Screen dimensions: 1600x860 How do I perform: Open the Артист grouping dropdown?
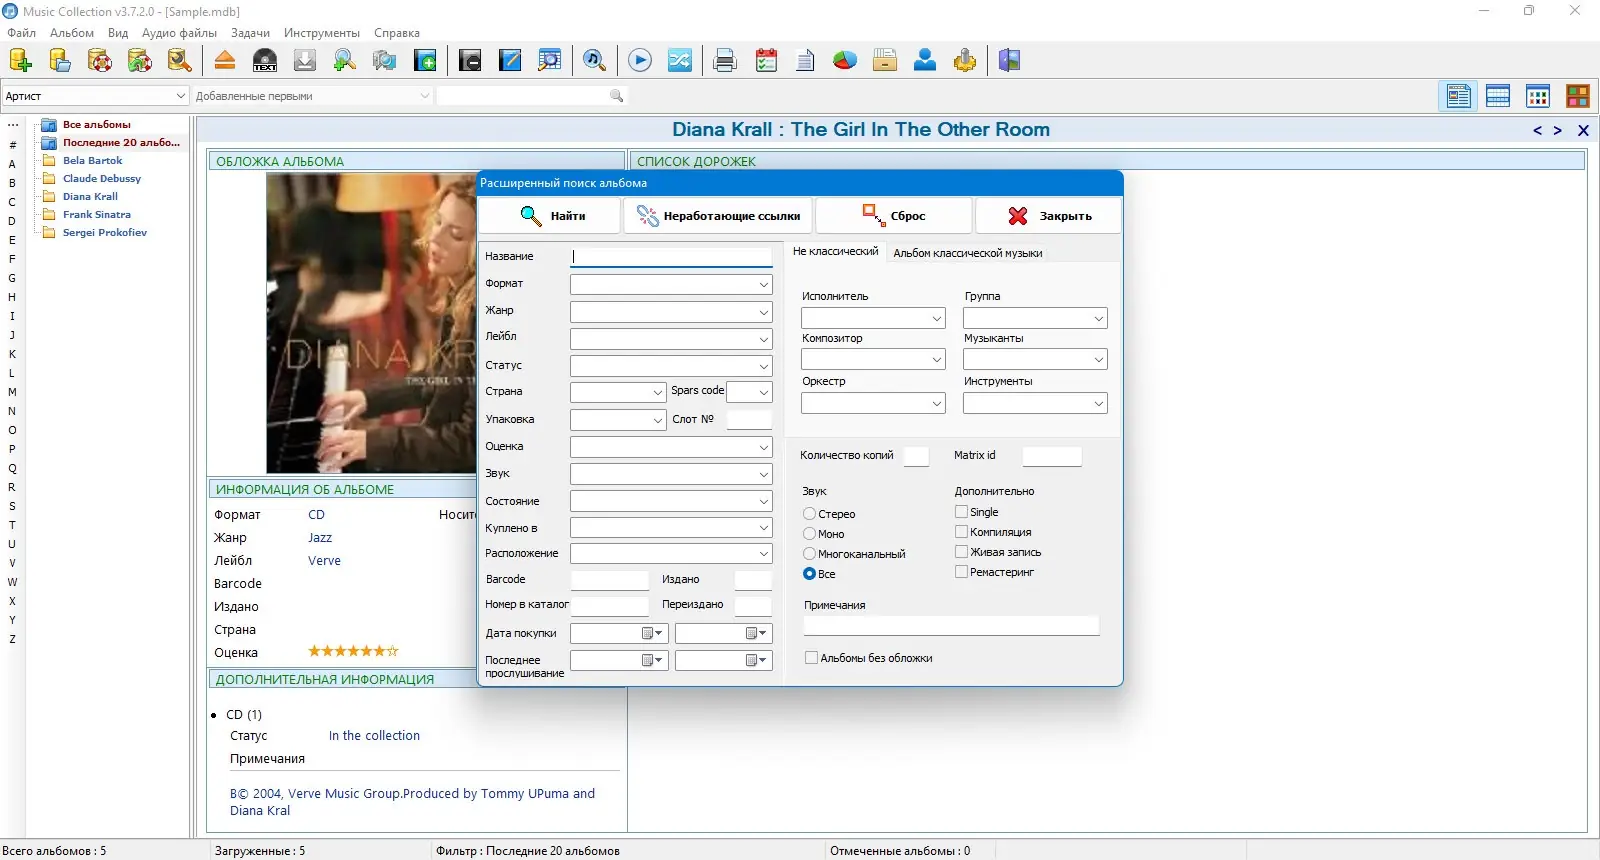[95, 96]
